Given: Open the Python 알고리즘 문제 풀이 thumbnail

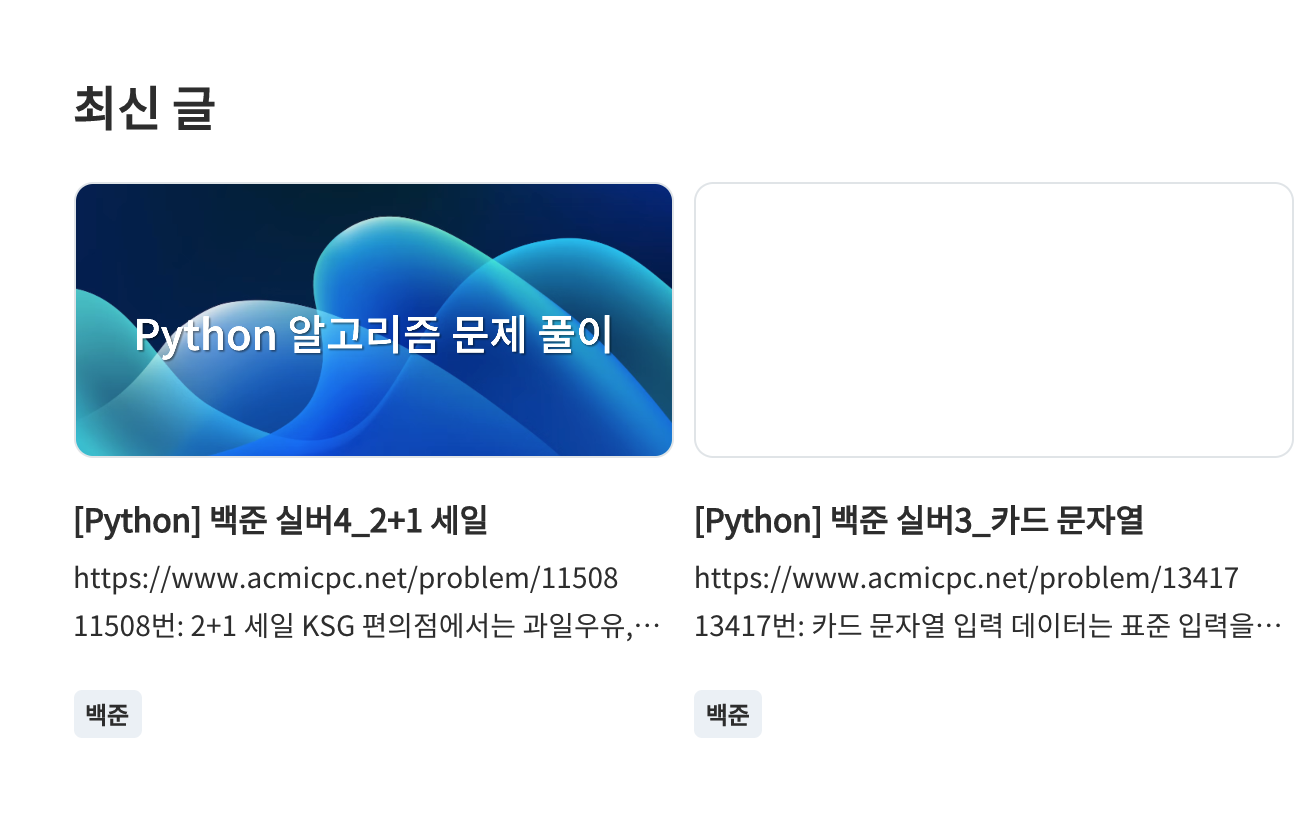Looking at the screenshot, I should coord(374,320).
